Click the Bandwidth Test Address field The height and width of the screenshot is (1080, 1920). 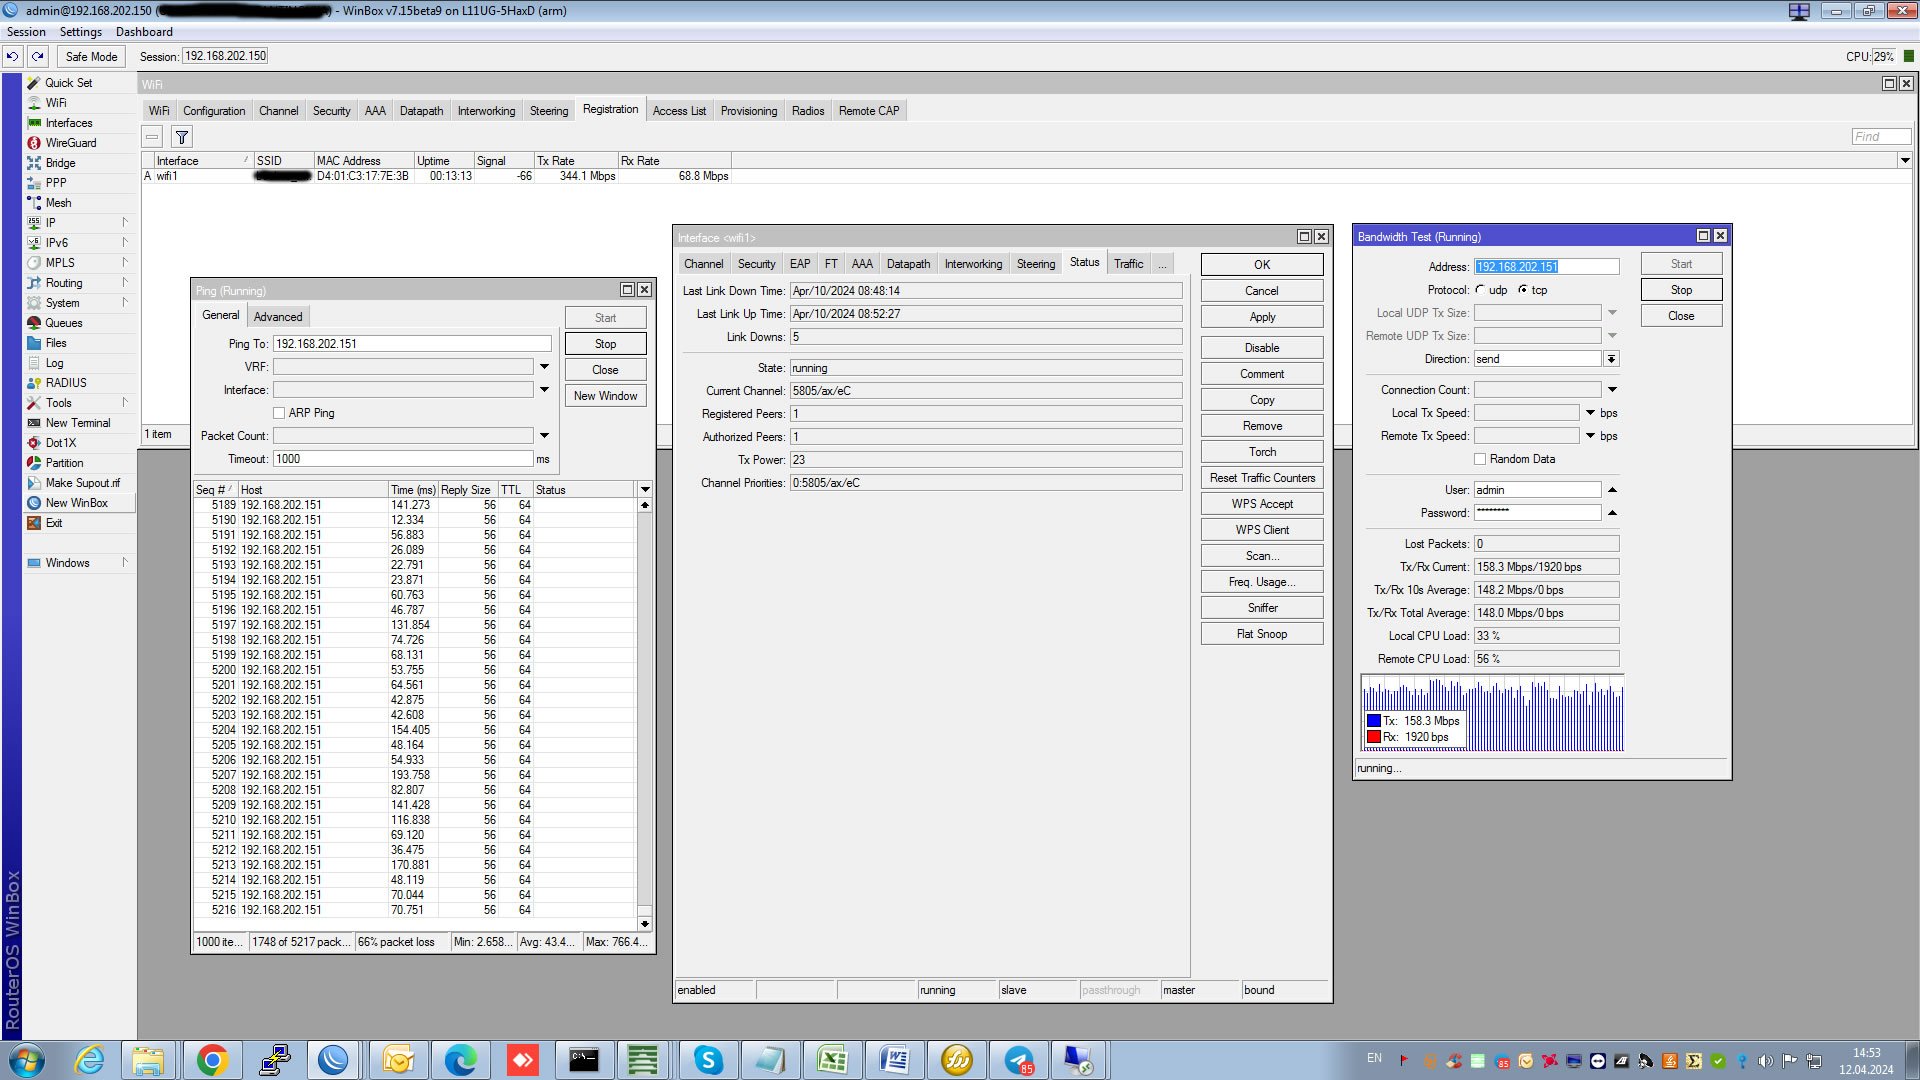1546,267
